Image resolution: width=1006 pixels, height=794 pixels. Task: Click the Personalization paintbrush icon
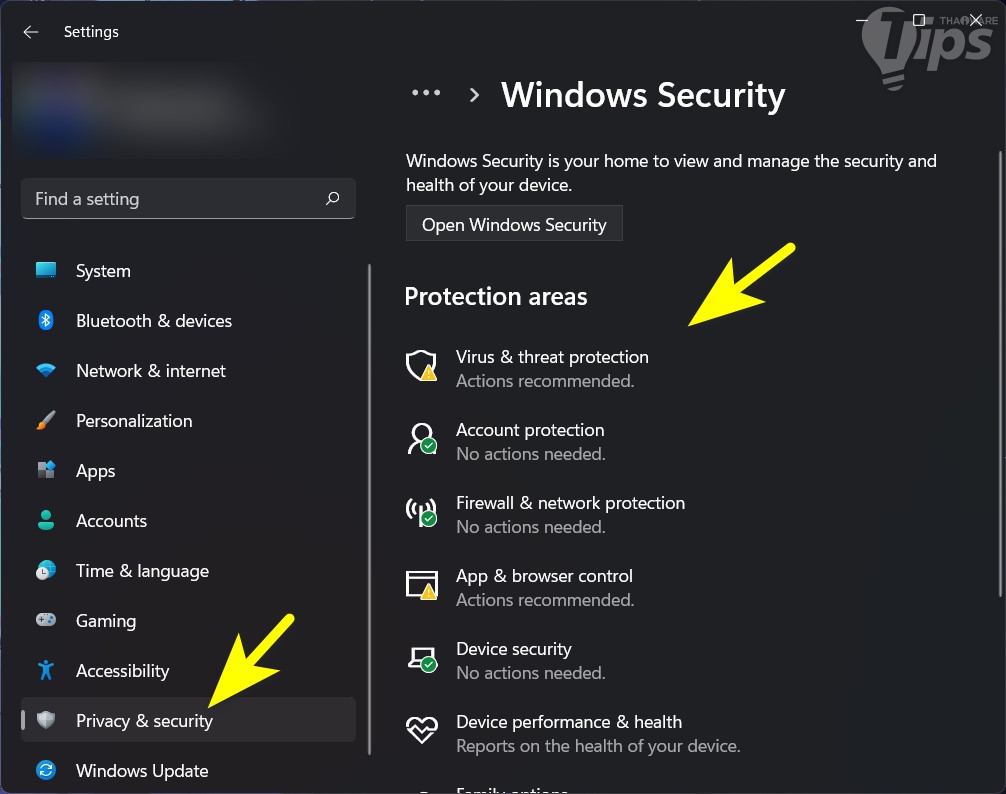coord(46,421)
